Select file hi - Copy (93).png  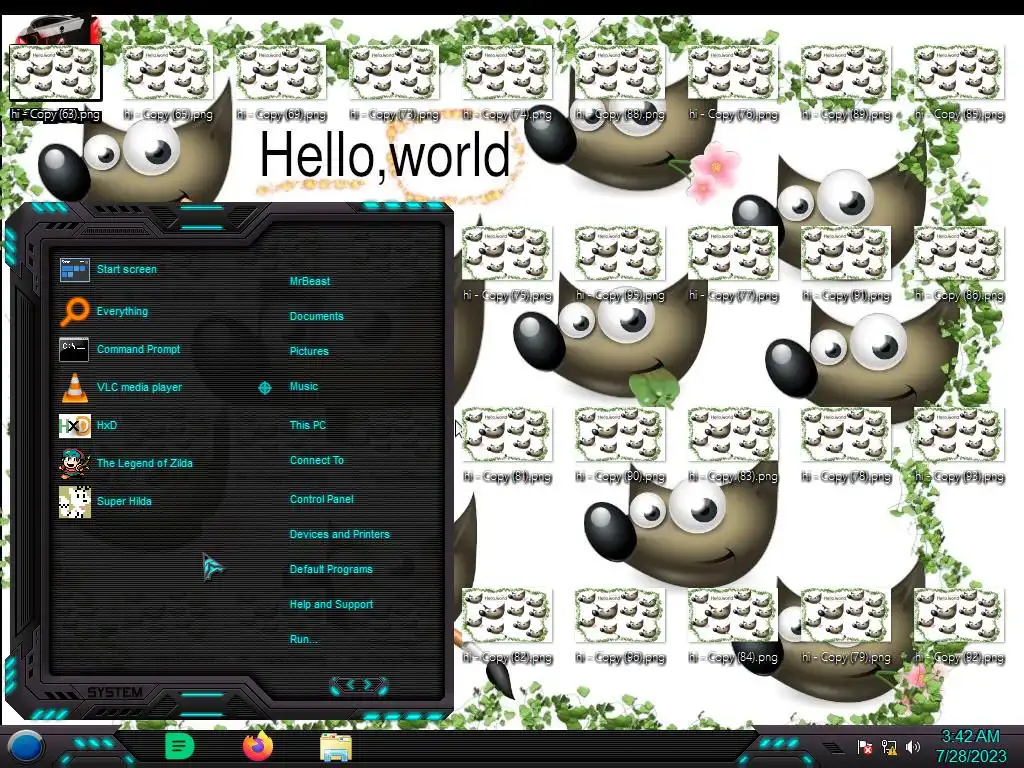click(x=959, y=445)
